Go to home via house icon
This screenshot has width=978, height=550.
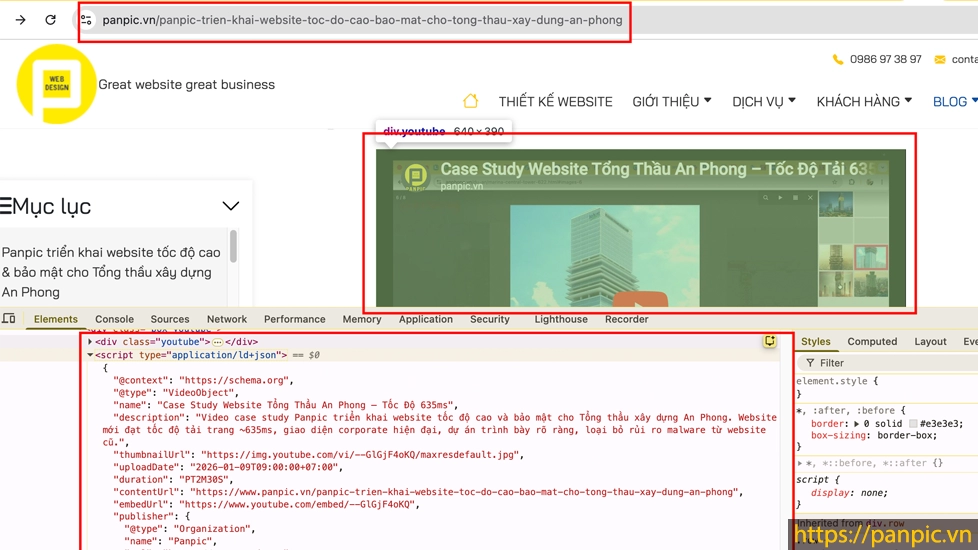(x=470, y=100)
